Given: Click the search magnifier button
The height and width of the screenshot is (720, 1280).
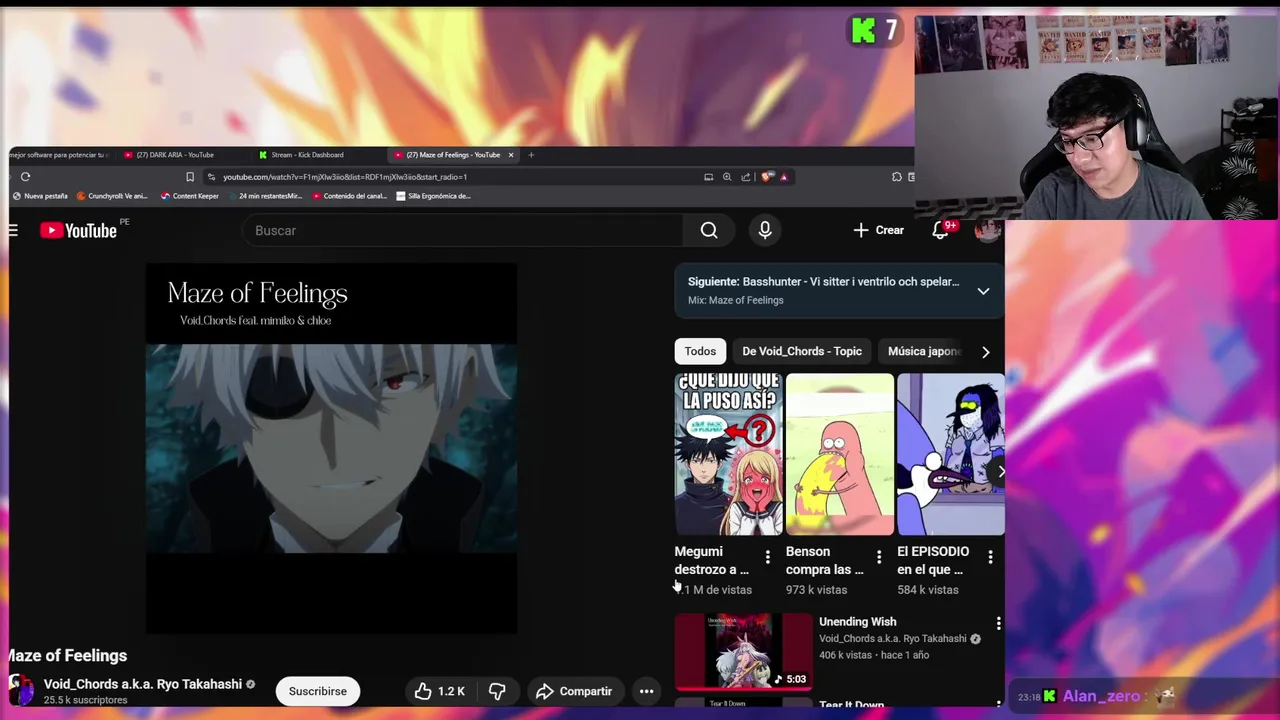Looking at the screenshot, I should click(x=709, y=230).
